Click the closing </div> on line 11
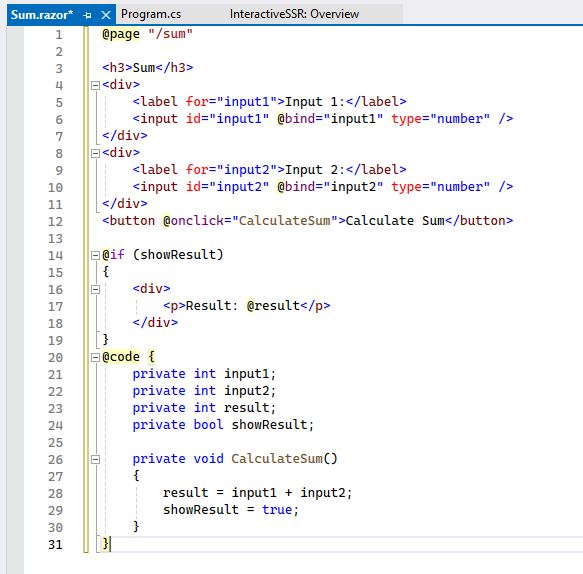The image size is (583, 574). tap(125, 204)
